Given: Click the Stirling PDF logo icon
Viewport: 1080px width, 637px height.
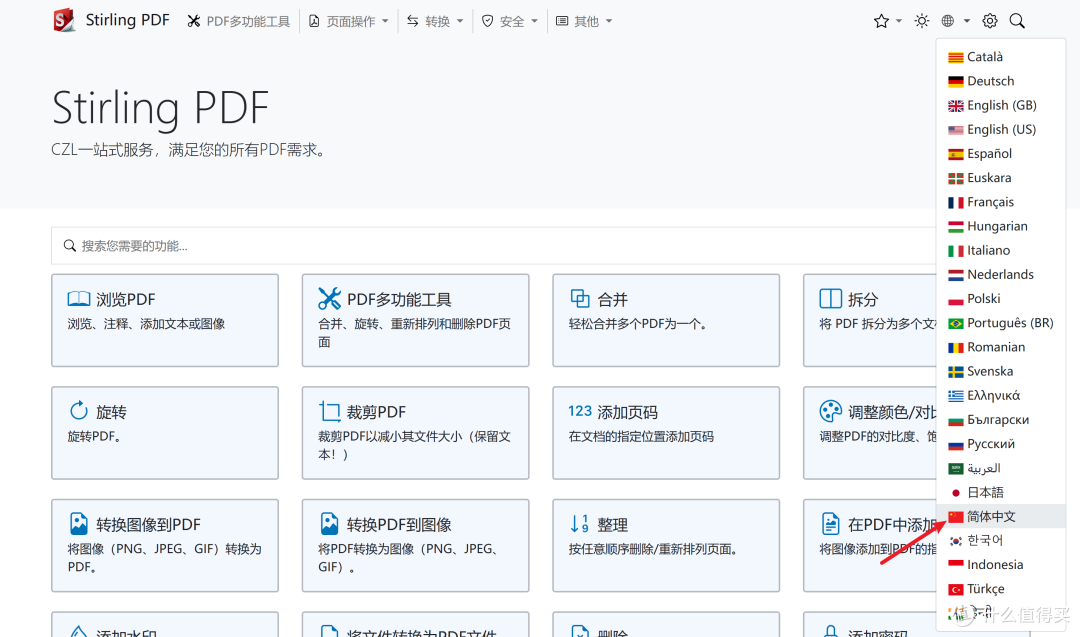Looking at the screenshot, I should pos(64,21).
